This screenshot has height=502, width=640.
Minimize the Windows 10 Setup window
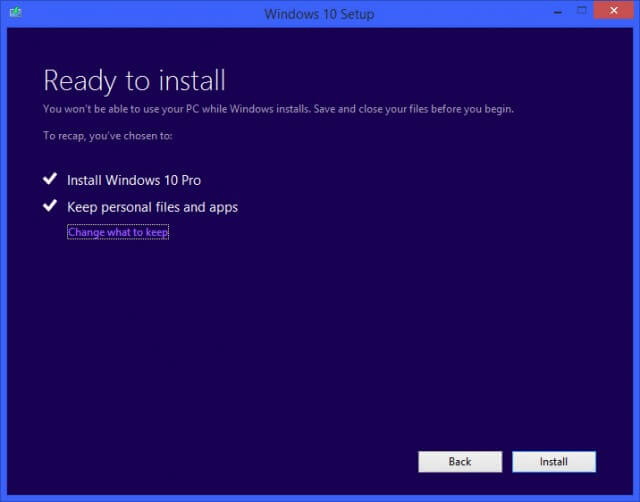point(558,12)
